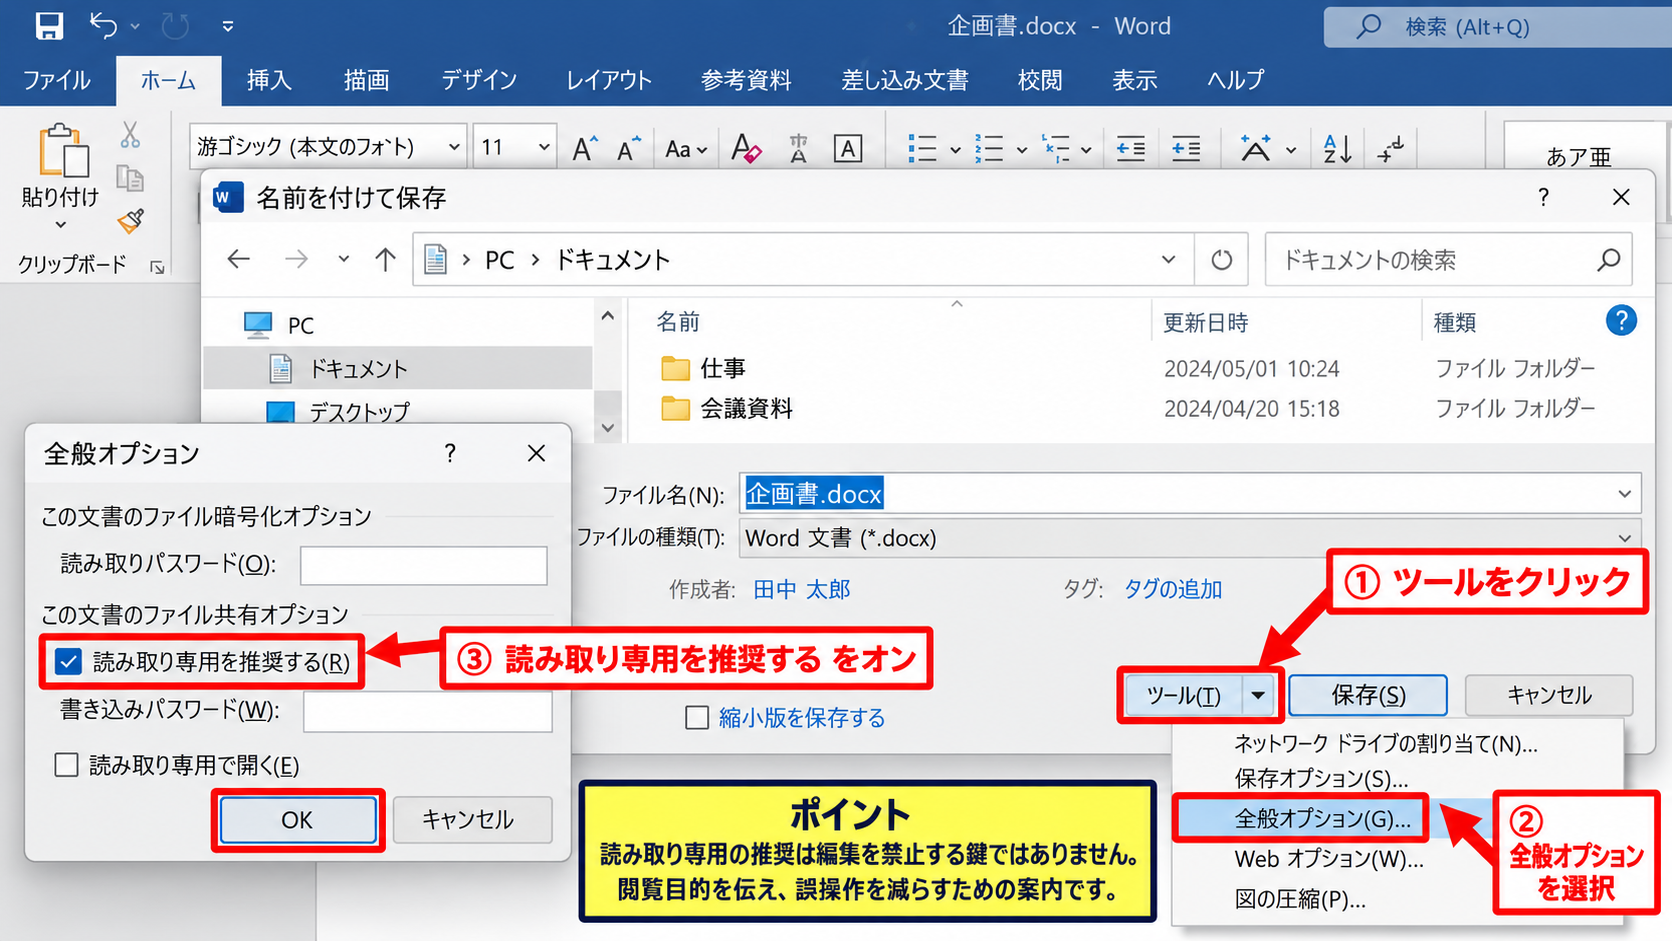Viewport: 1672px width, 941px height.
Task: Click the Clear Formatting icon
Action: coord(746,149)
